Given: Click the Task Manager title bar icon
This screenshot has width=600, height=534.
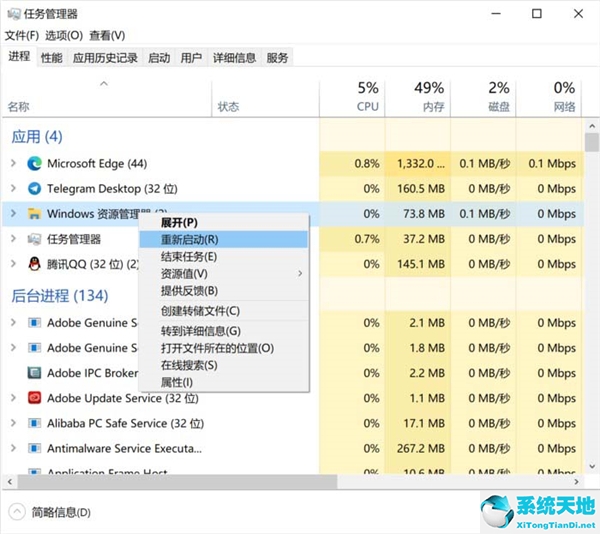Looking at the screenshot, I should pyautogui.click(x=13, y=14).
